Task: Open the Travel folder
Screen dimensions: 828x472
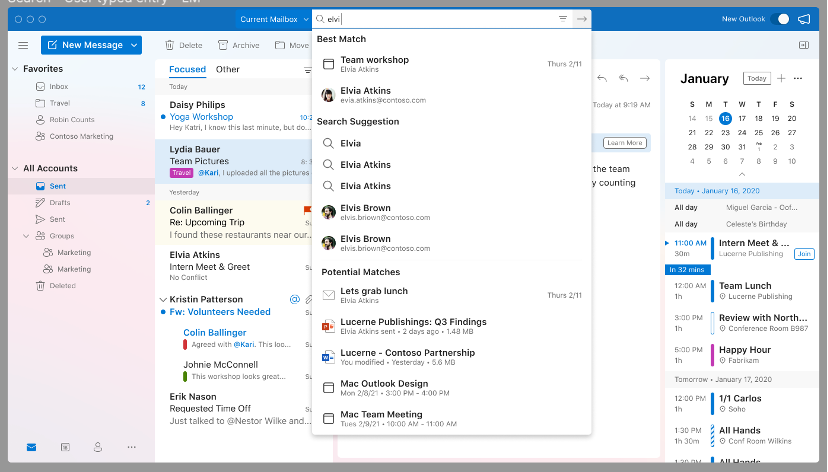Action: [x=81, y=103]
